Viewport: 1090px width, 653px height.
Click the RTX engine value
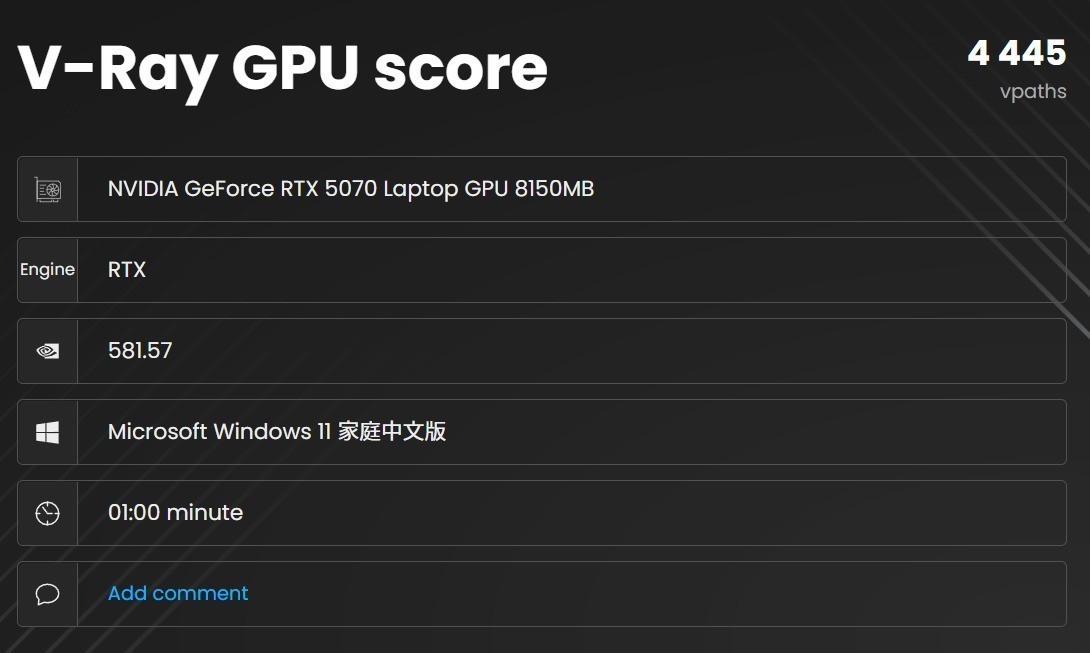(127, 270)
